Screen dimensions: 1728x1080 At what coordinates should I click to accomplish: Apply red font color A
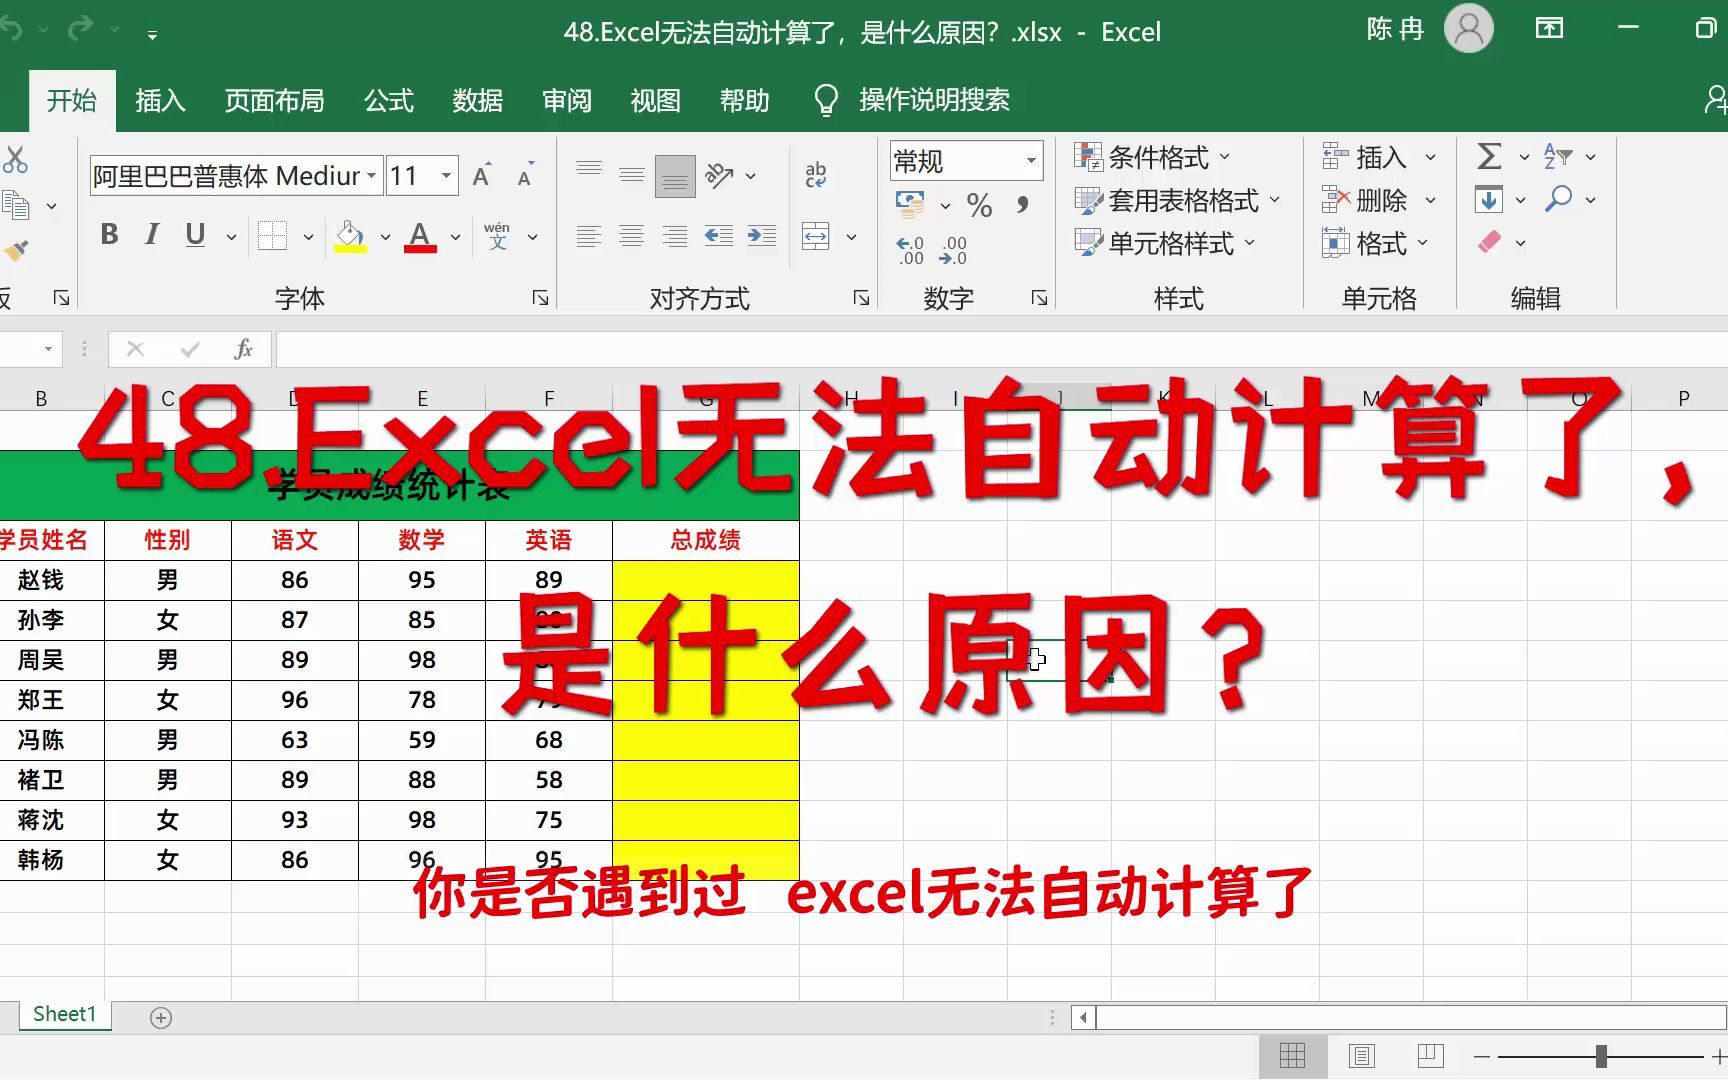420,236
